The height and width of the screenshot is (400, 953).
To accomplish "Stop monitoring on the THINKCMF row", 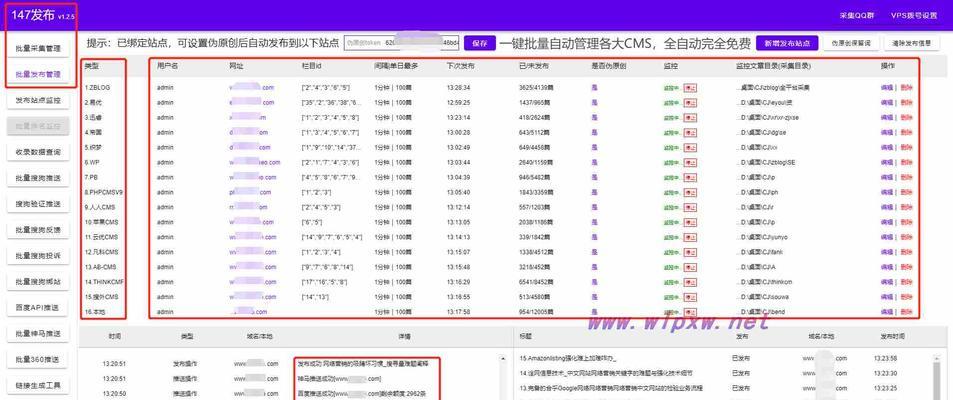I will tap(690, 282).
